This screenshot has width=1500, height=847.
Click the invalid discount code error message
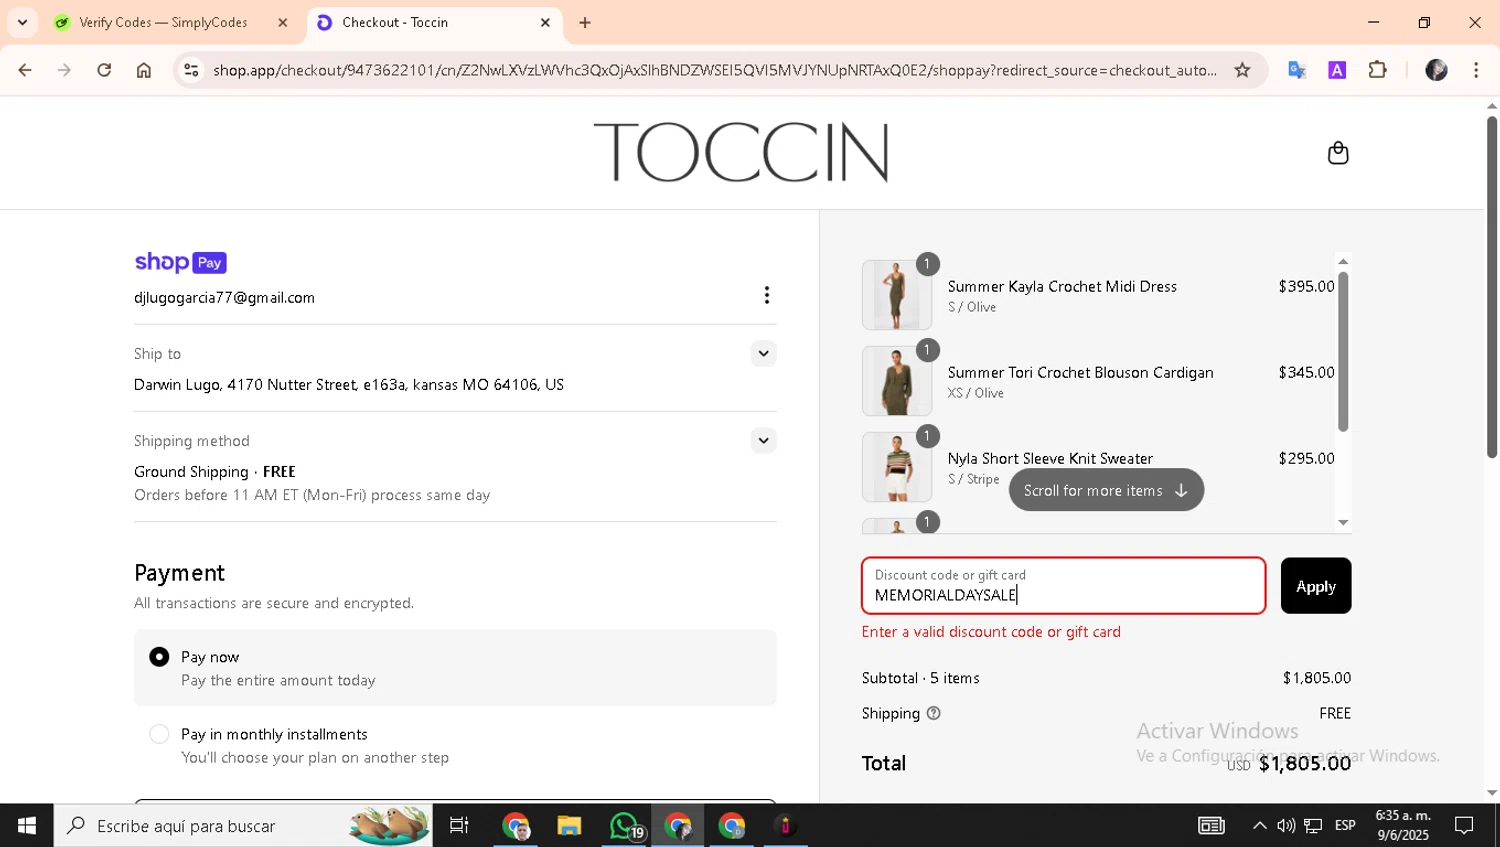pyautogui.click(x=991, y=632)
